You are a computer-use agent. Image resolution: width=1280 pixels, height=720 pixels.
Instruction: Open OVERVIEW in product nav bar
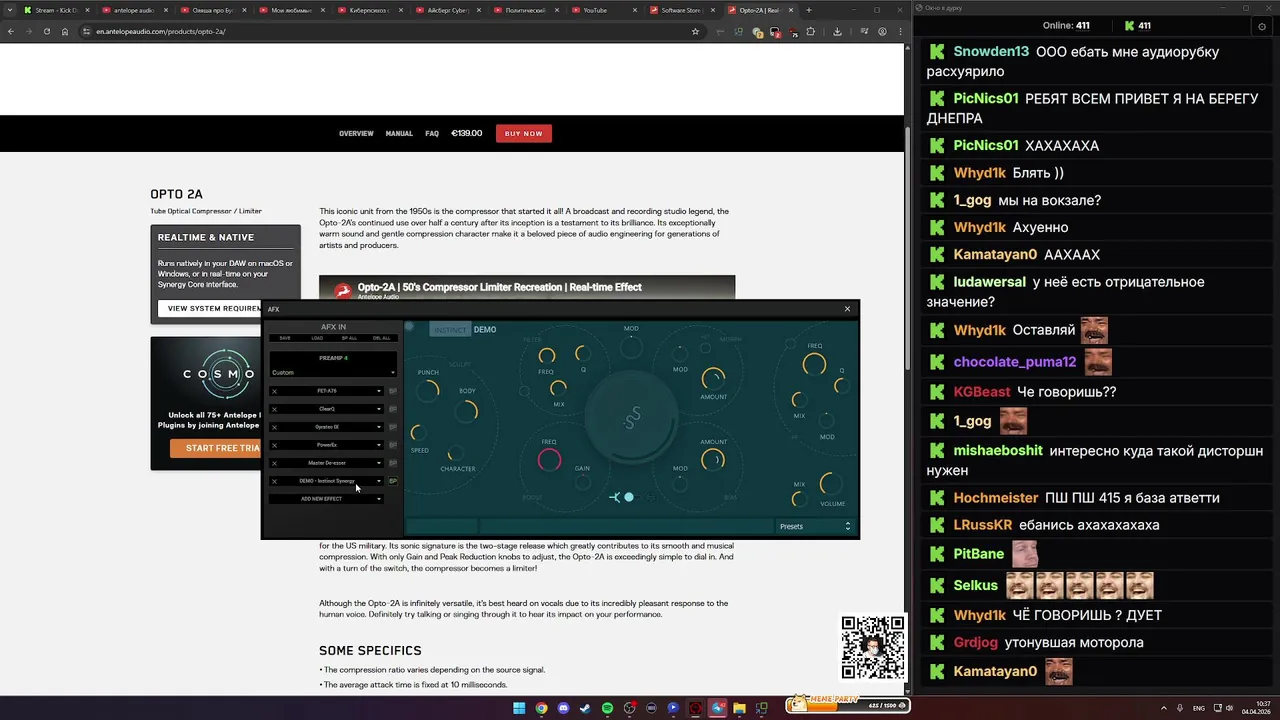(x=356, y=133)
